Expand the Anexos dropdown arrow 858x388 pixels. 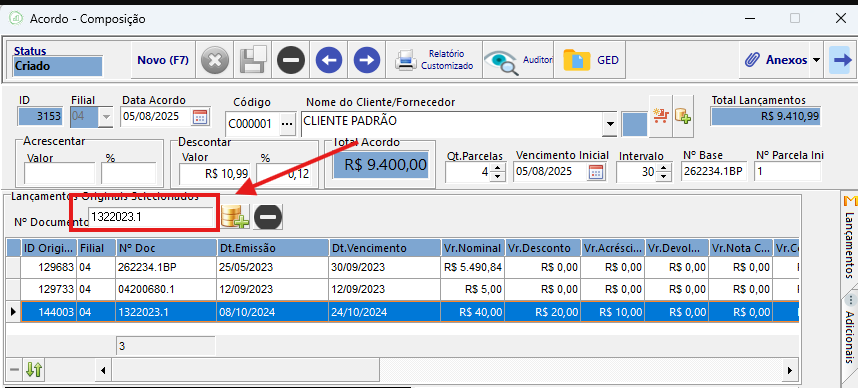click(816, 59)
